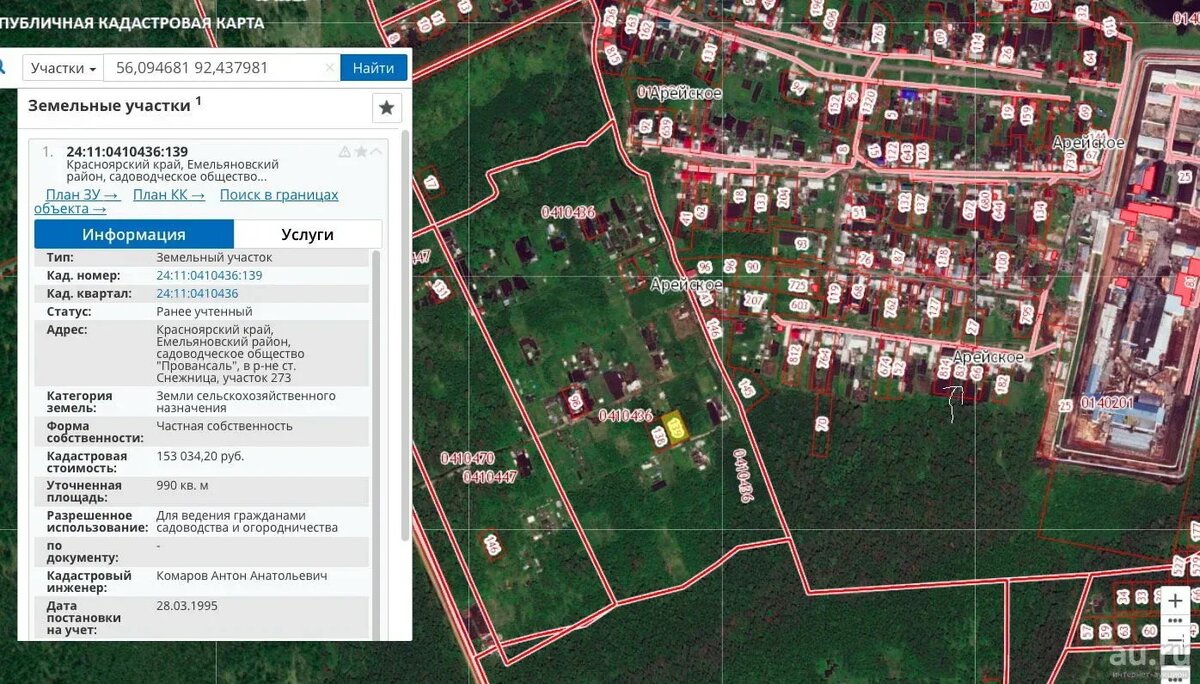The height and width of the screenshot is (684, 1200).
Task: Click the dots between the zoom buttons
Action: (1176, 620)
